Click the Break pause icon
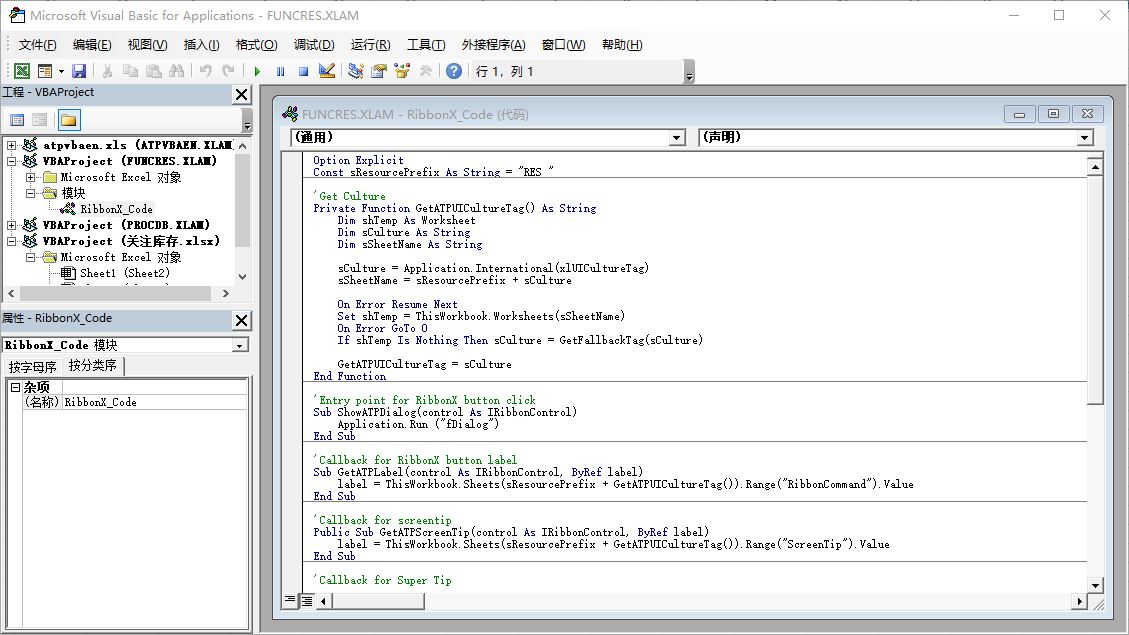Screen dimensions: 1129x635 280,71
